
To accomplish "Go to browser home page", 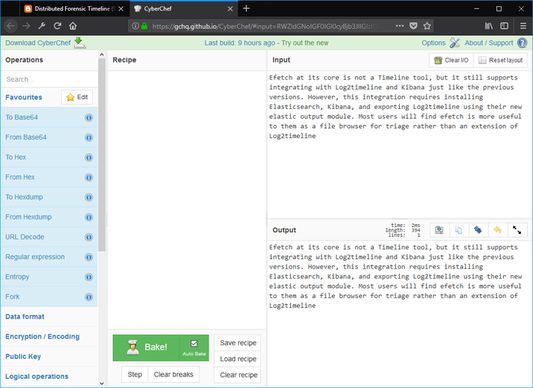I will 73,26.
